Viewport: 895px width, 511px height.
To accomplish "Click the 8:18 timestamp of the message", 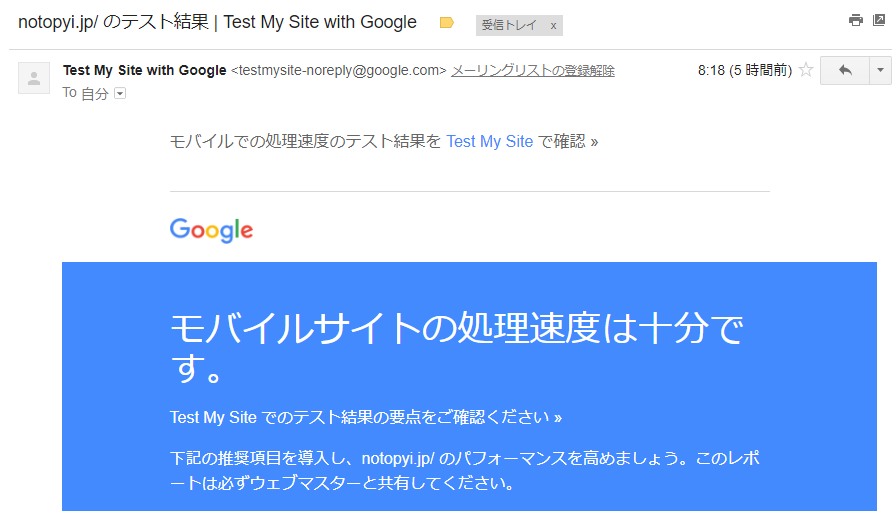I will 744,71.
